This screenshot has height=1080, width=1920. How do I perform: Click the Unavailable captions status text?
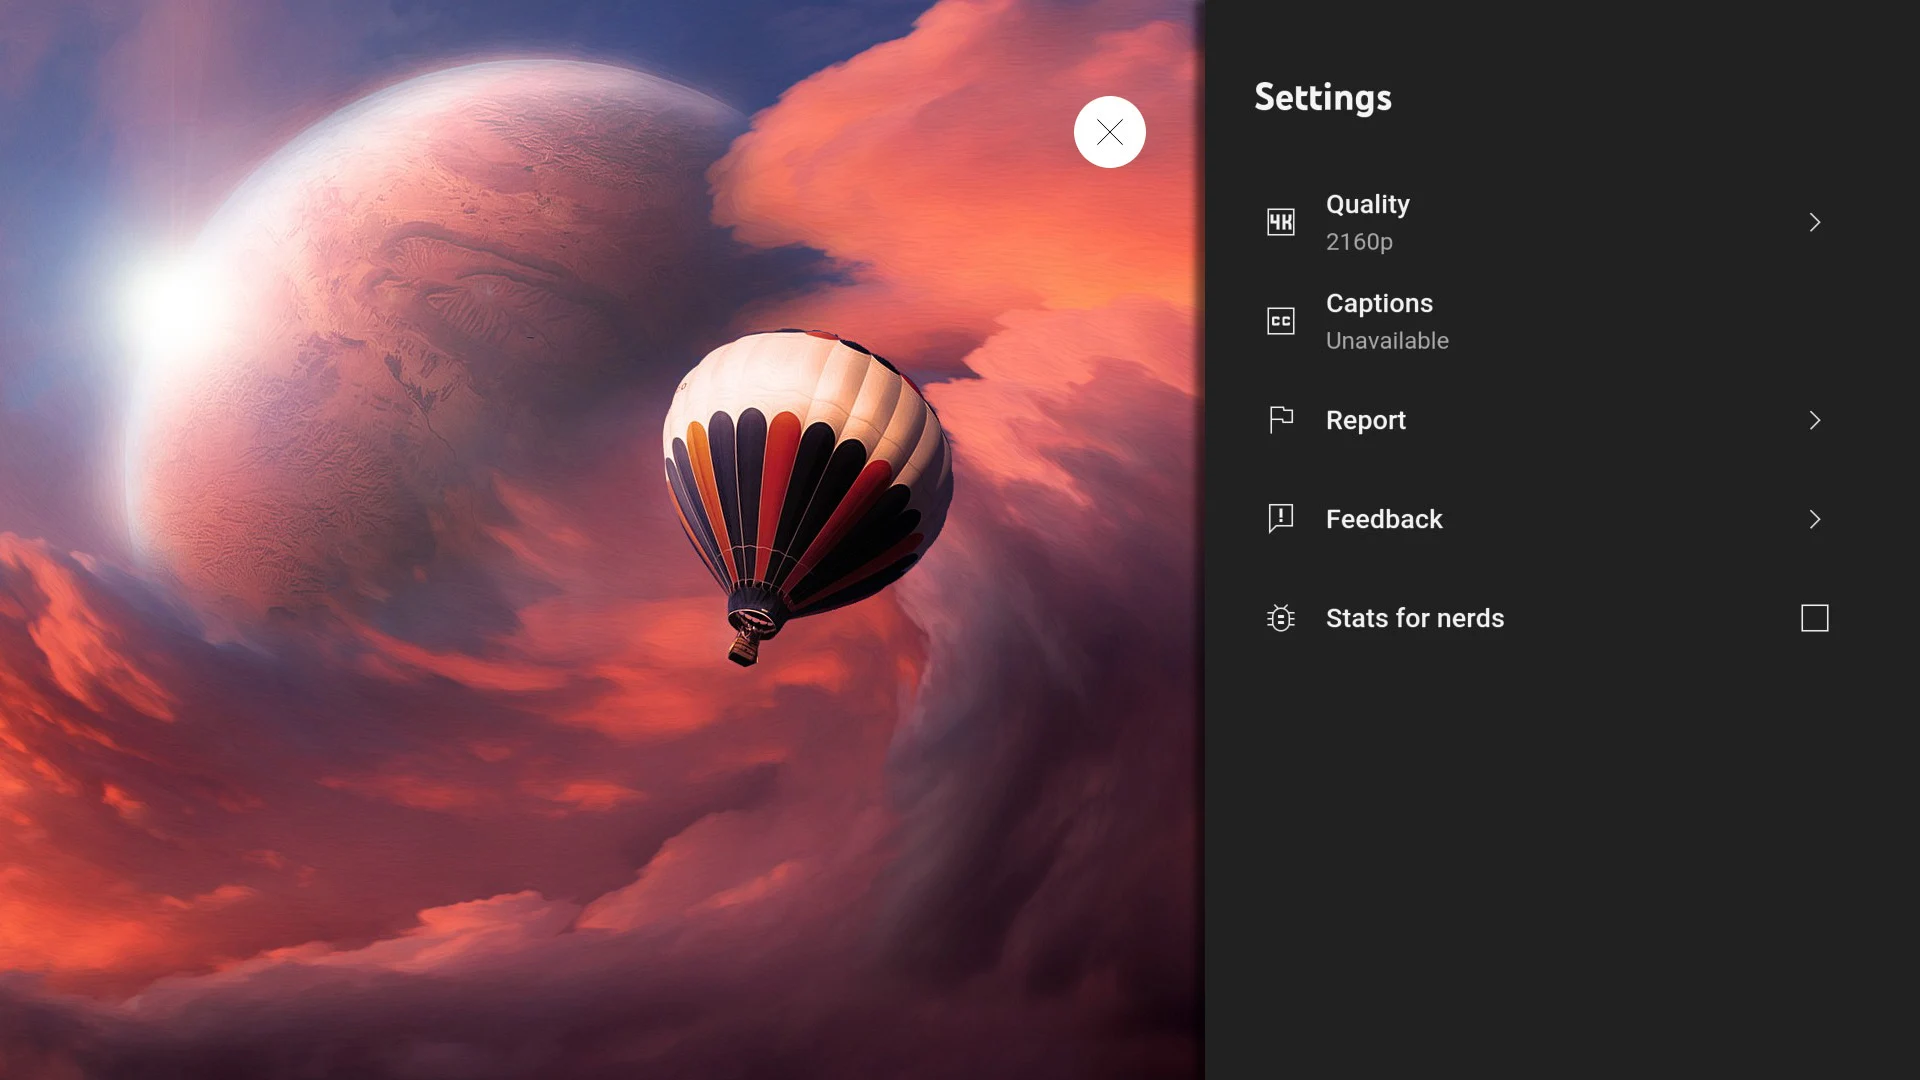coord(1387,341)
